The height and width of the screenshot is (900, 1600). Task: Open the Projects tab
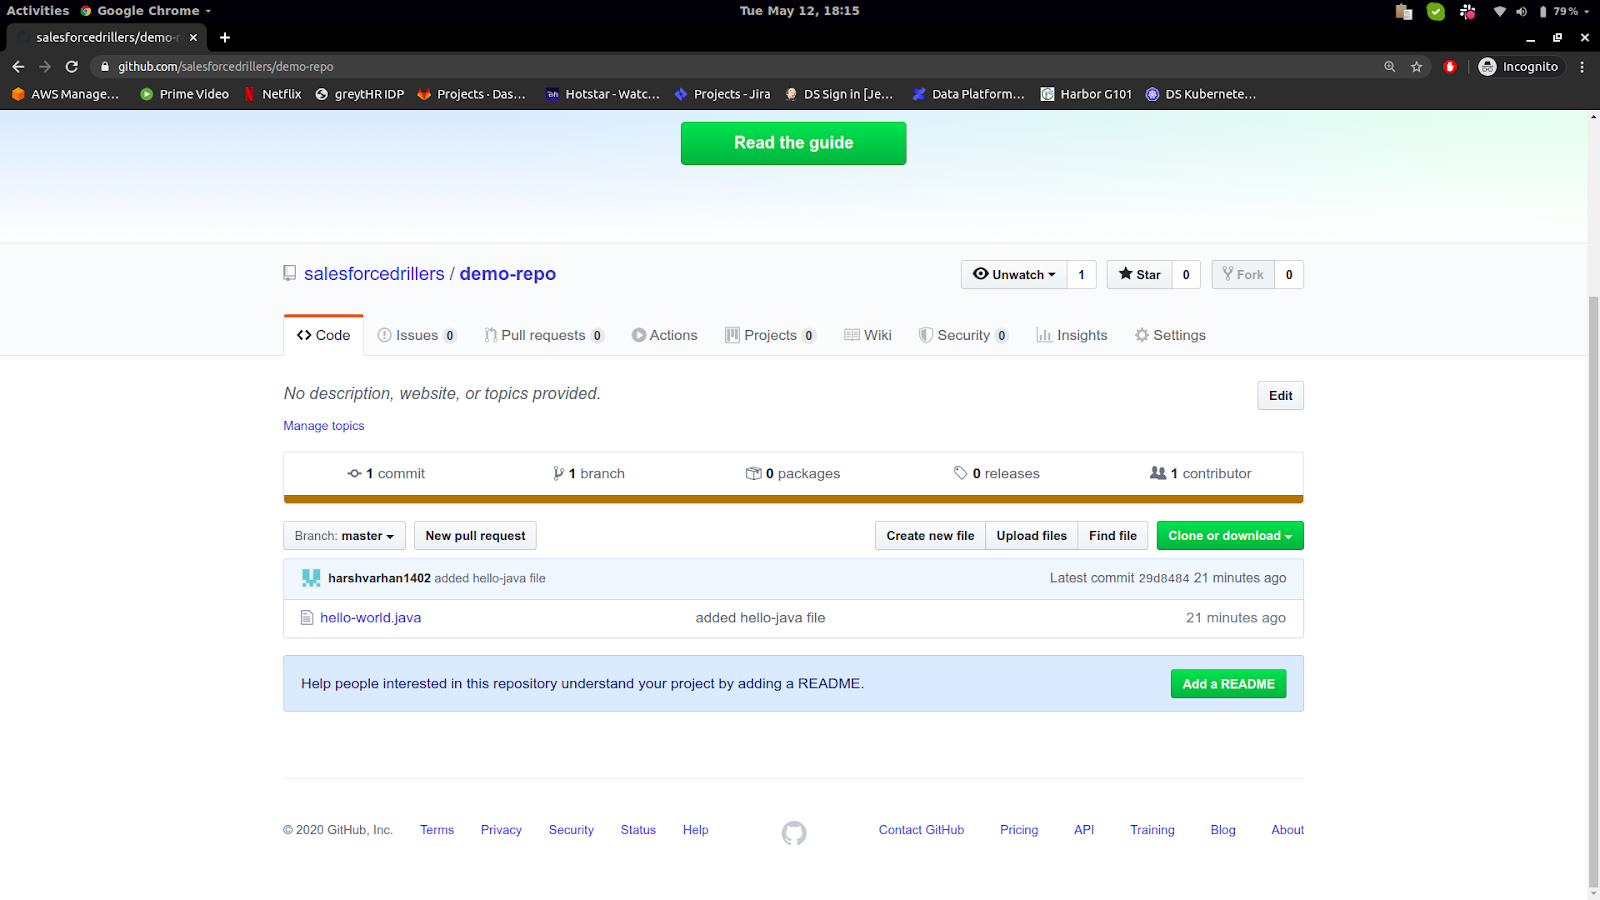click(771, 335)
